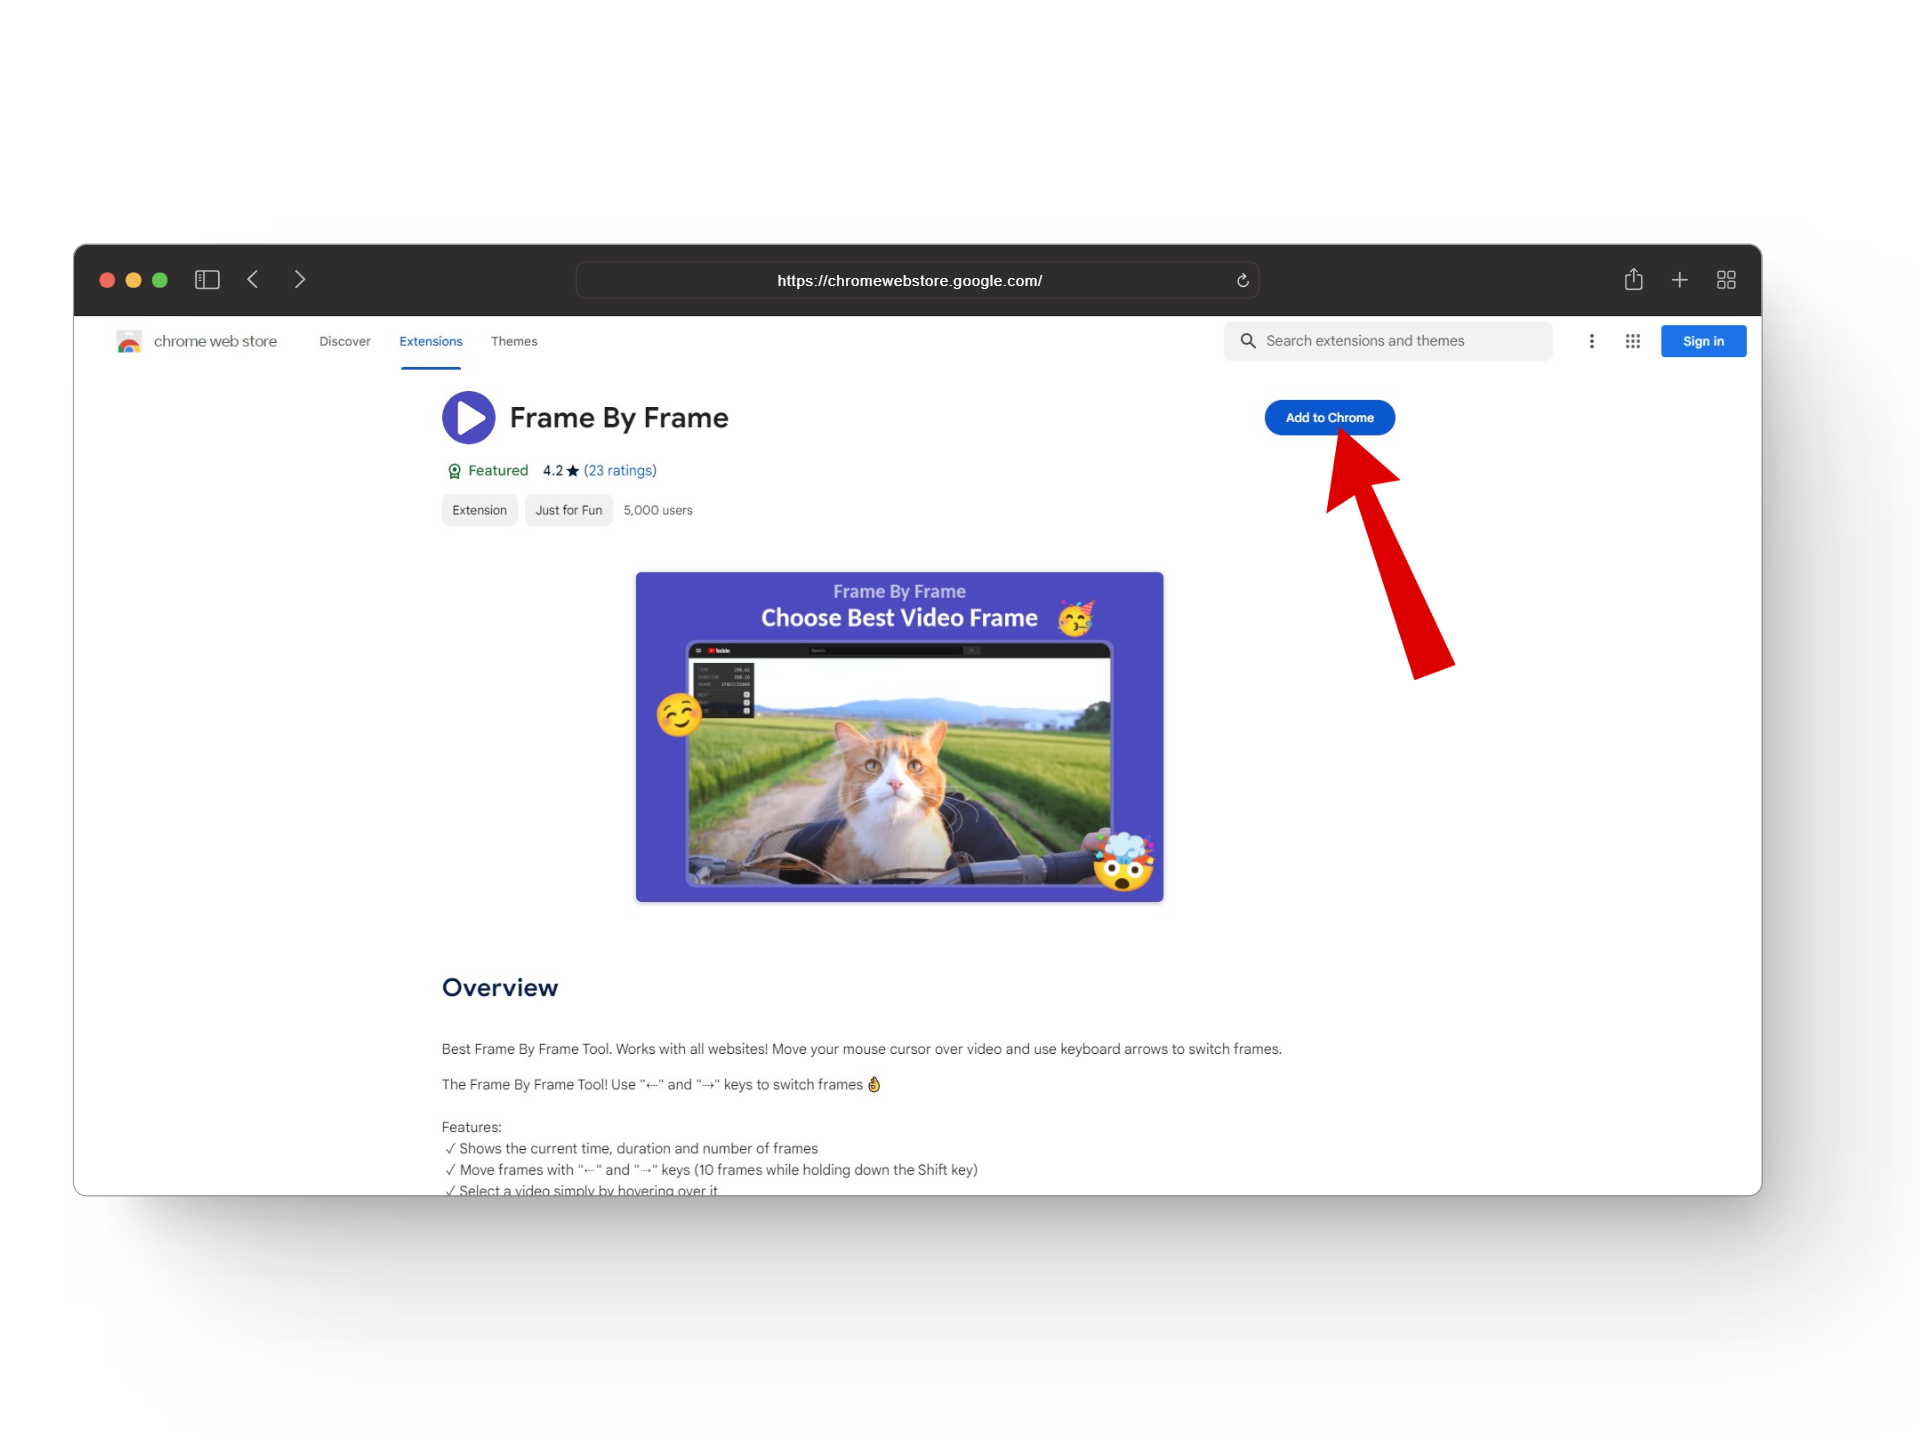This screenshot has height=1440, width=1920.
Task: Click the Chrome Web Store rainbow logo
Action: 129,342
